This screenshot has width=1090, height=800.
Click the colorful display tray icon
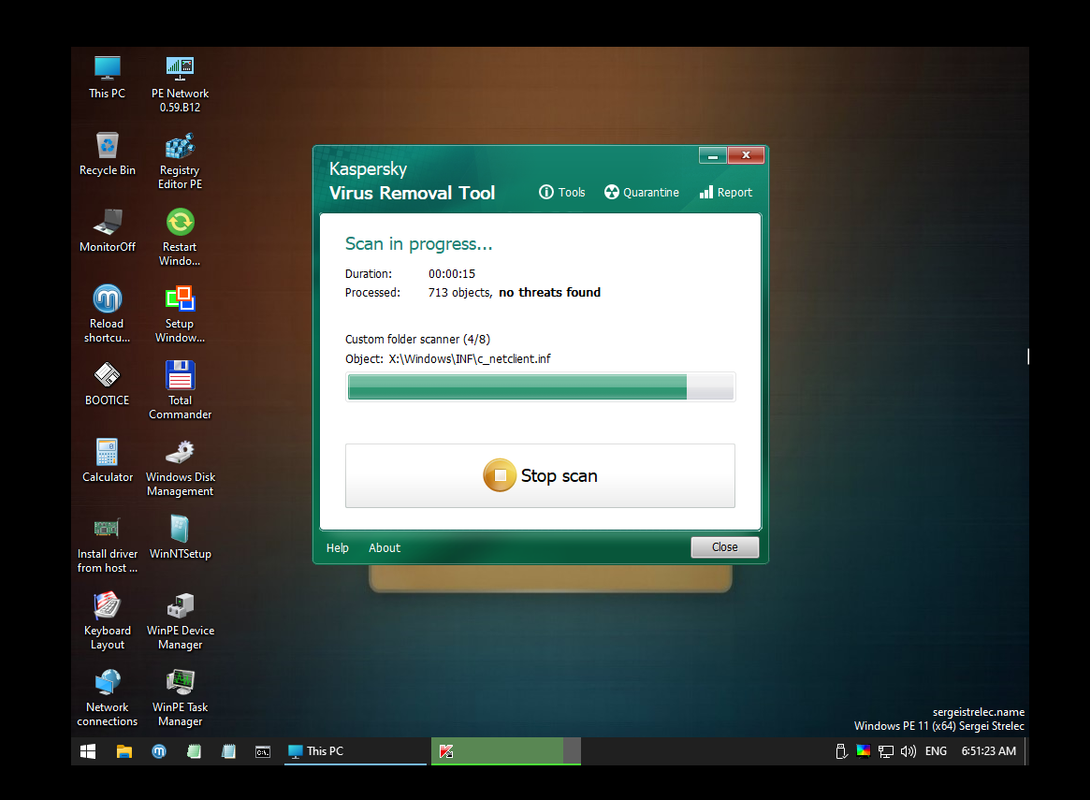(863, 751)
